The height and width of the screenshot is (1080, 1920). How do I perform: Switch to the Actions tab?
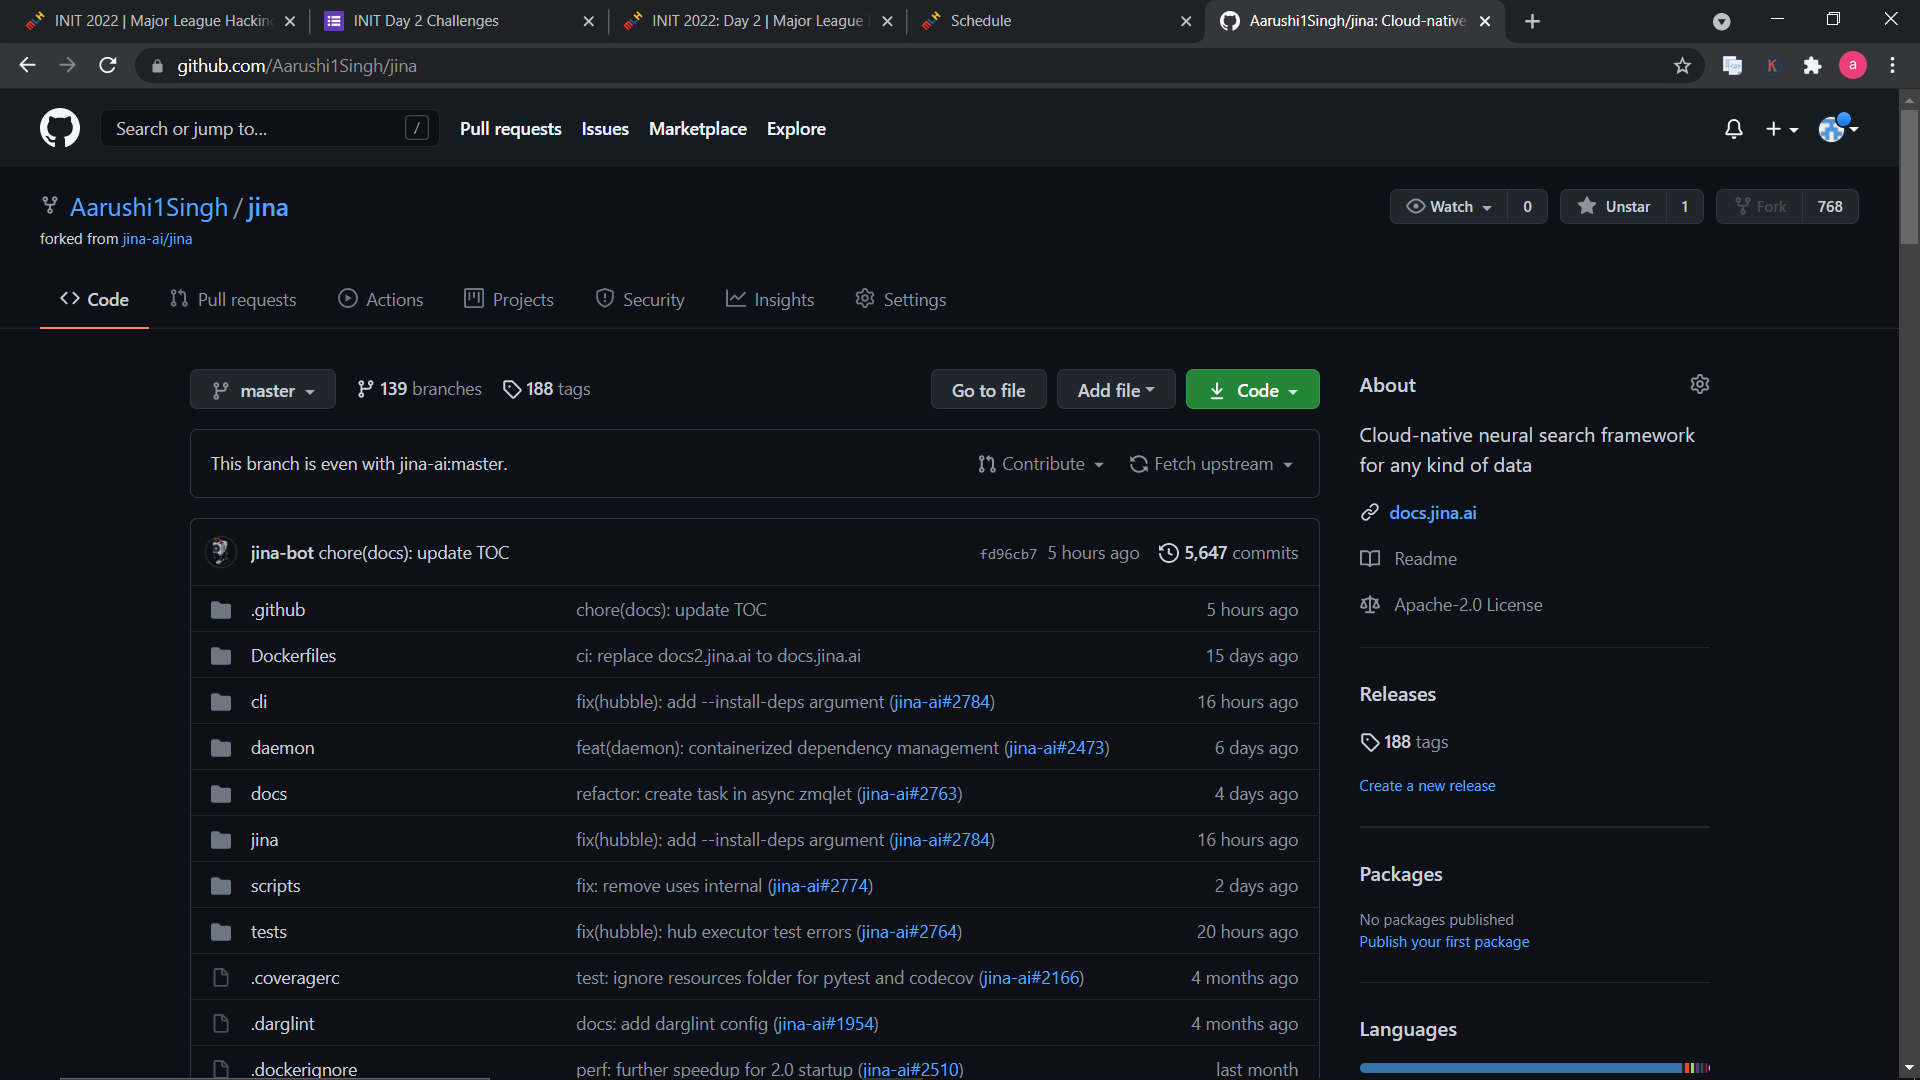click(380, 300)
